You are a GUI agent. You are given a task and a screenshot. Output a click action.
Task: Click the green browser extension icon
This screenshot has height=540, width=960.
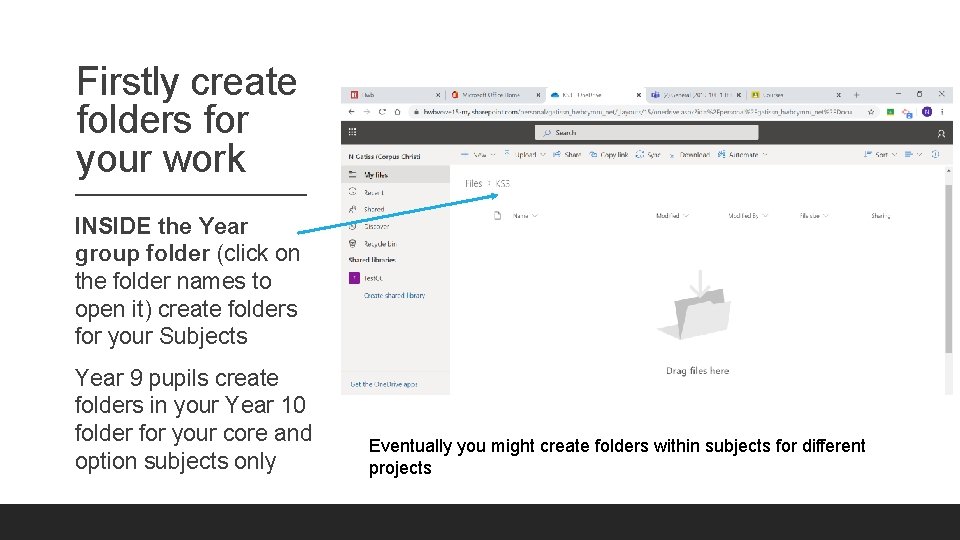(x=890, y=111)
